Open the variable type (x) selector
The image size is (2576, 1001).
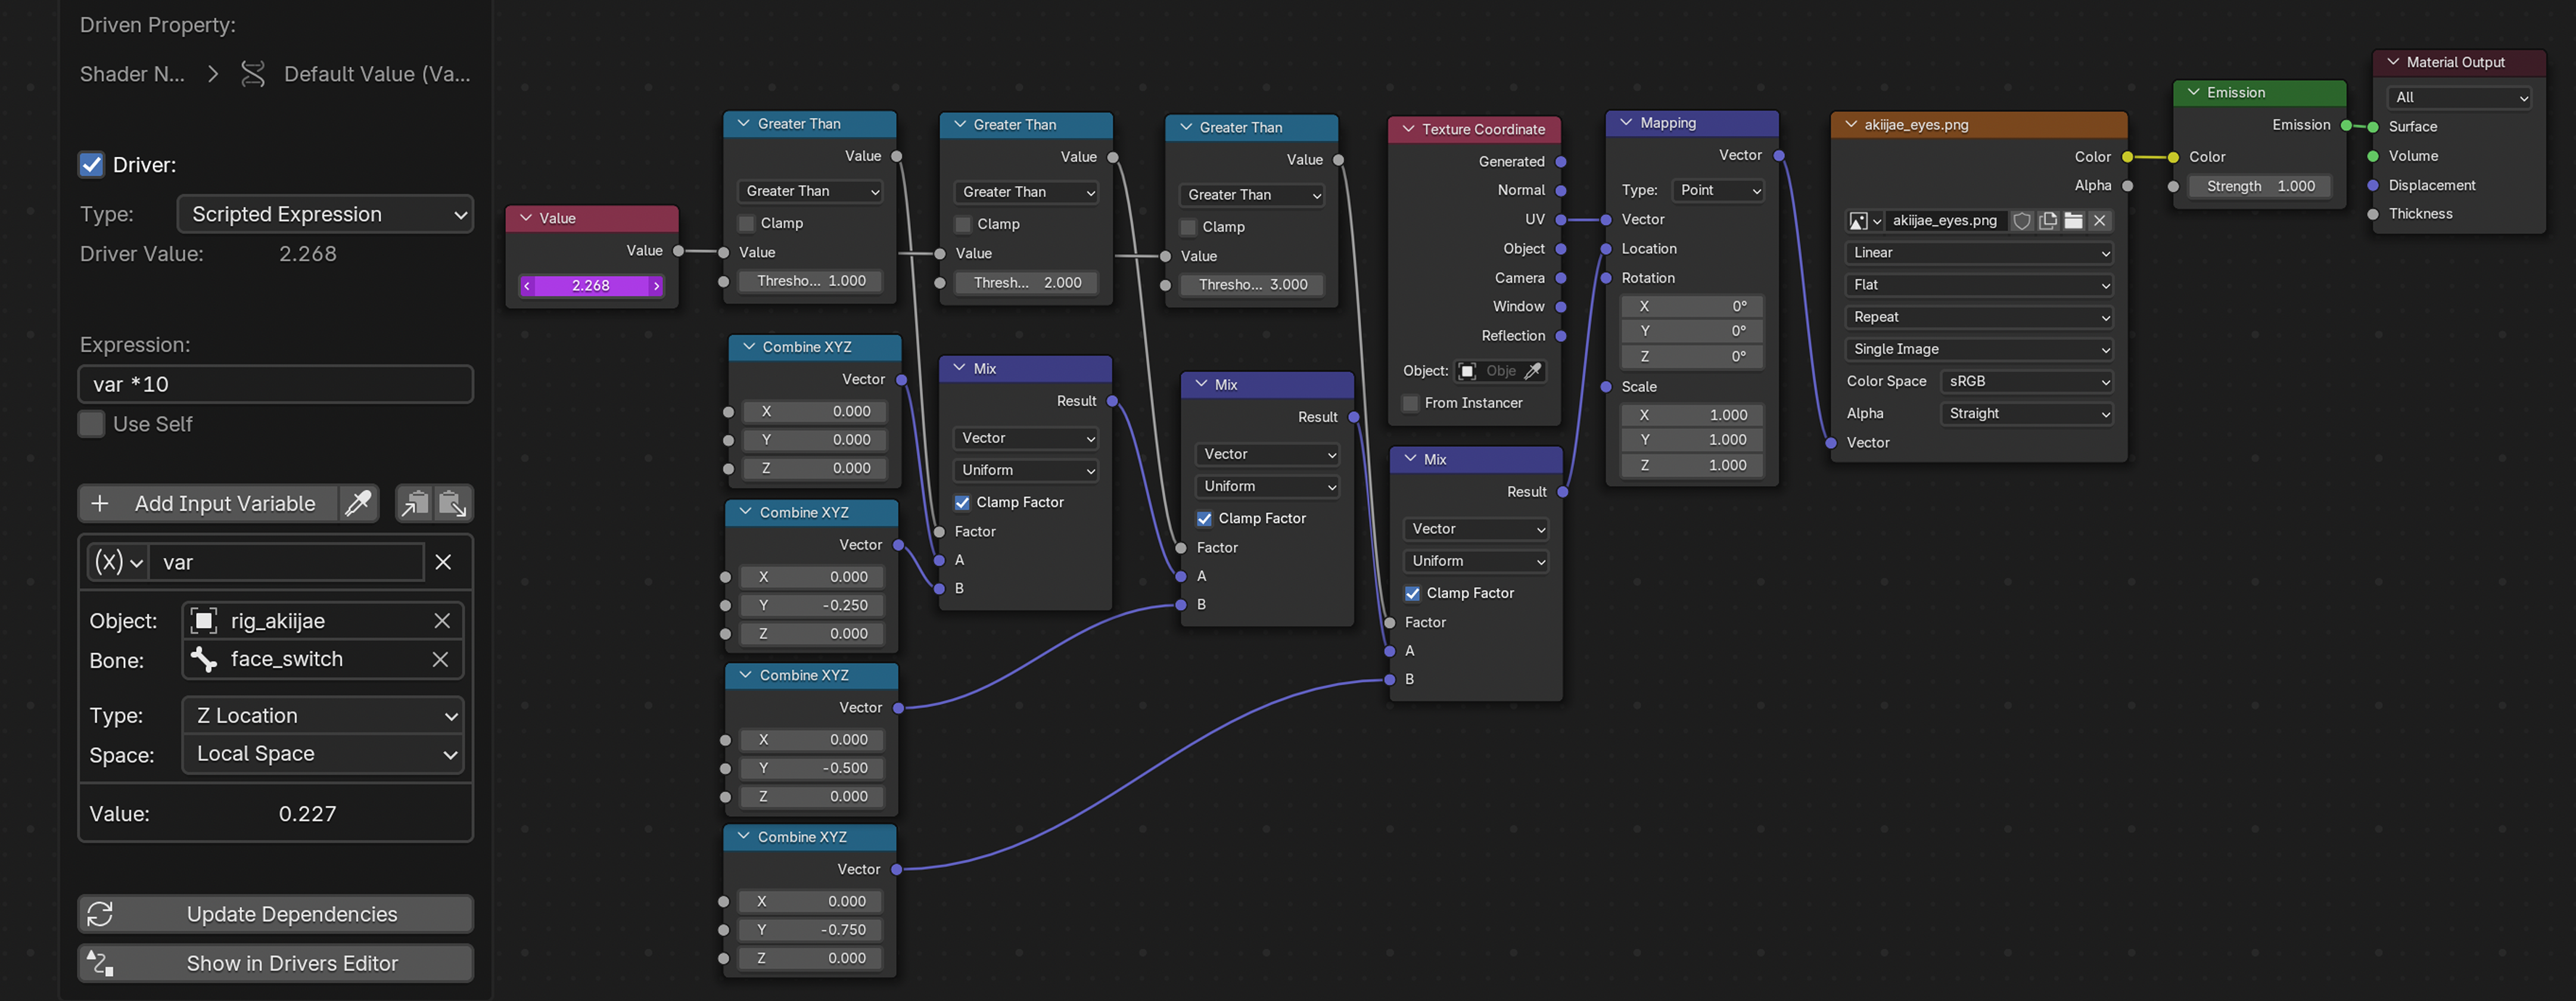tap(118, 562)
